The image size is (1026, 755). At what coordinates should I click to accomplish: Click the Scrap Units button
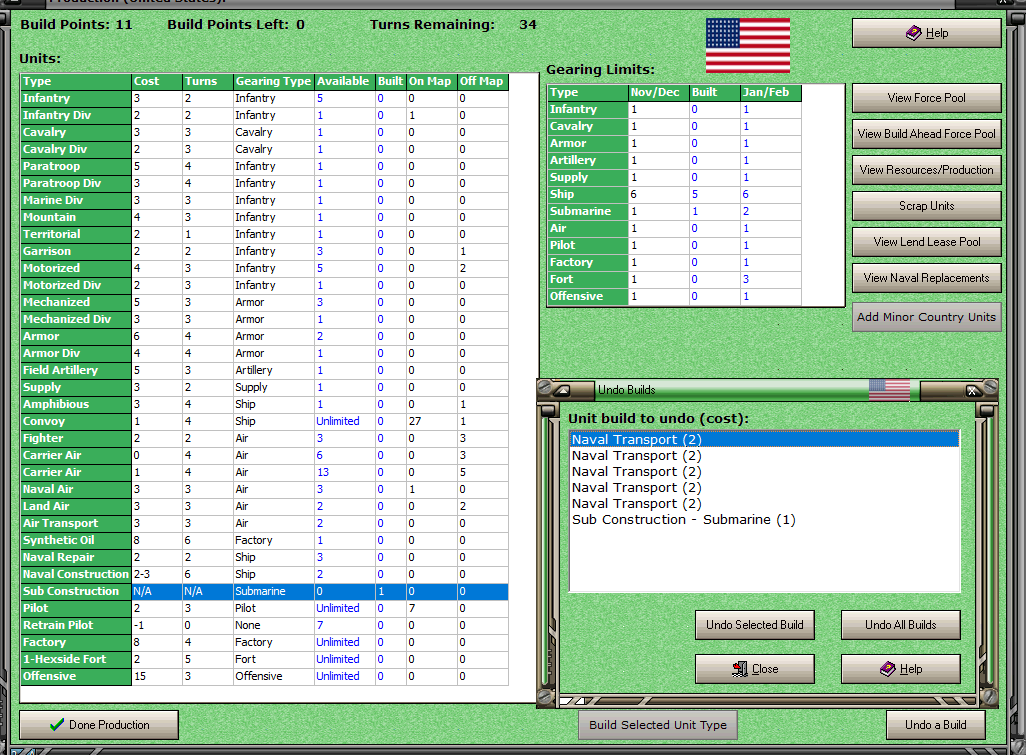926,205
